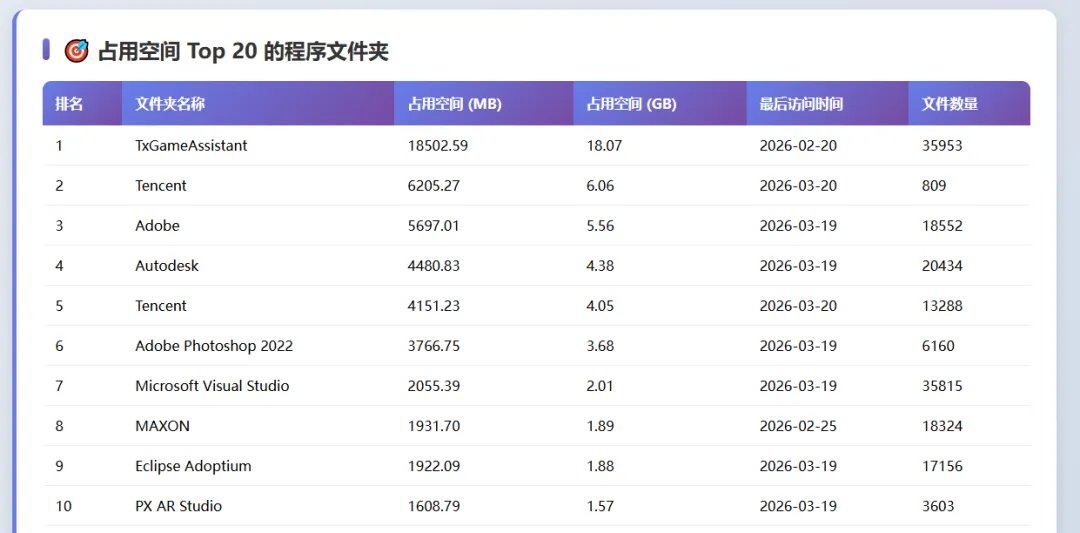Click the rank 2 Tencent entry

[x=161, y=186]
